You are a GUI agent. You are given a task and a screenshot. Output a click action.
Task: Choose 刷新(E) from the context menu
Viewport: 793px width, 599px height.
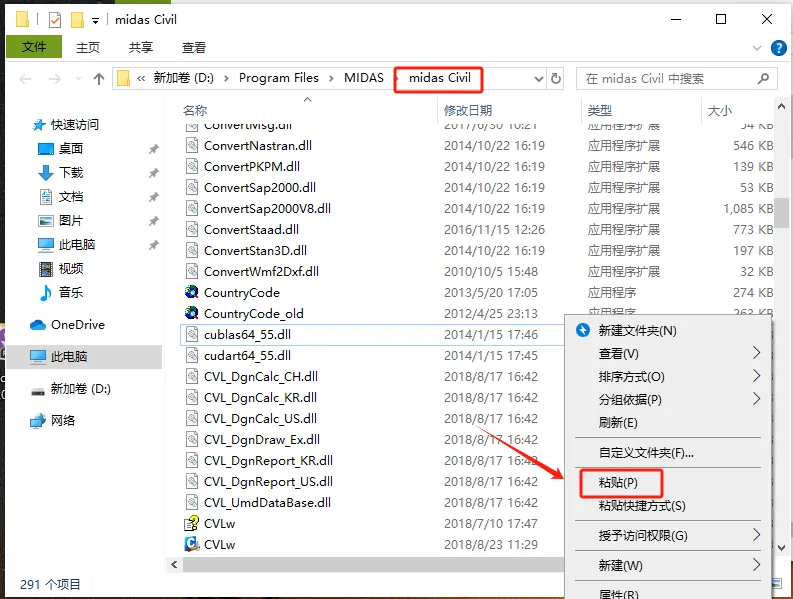(x=618, y=422)
